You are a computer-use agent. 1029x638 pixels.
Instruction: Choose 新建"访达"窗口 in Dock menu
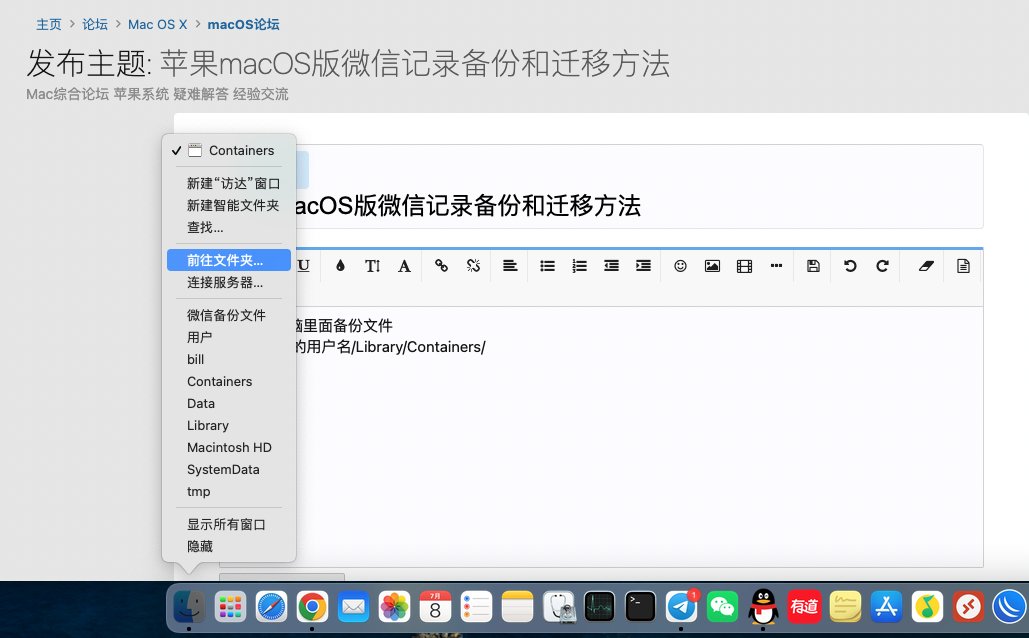click(x=229, y=183)
